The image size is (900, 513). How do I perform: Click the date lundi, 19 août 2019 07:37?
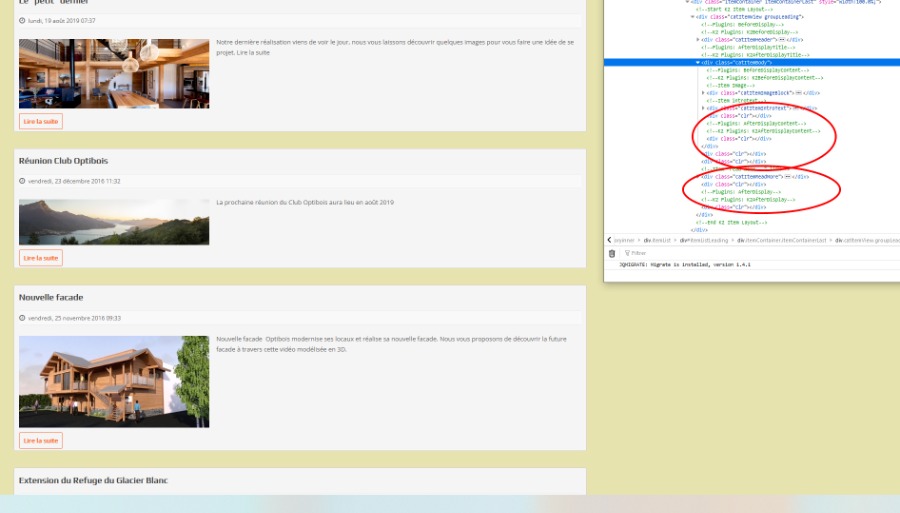coord(61,21)
